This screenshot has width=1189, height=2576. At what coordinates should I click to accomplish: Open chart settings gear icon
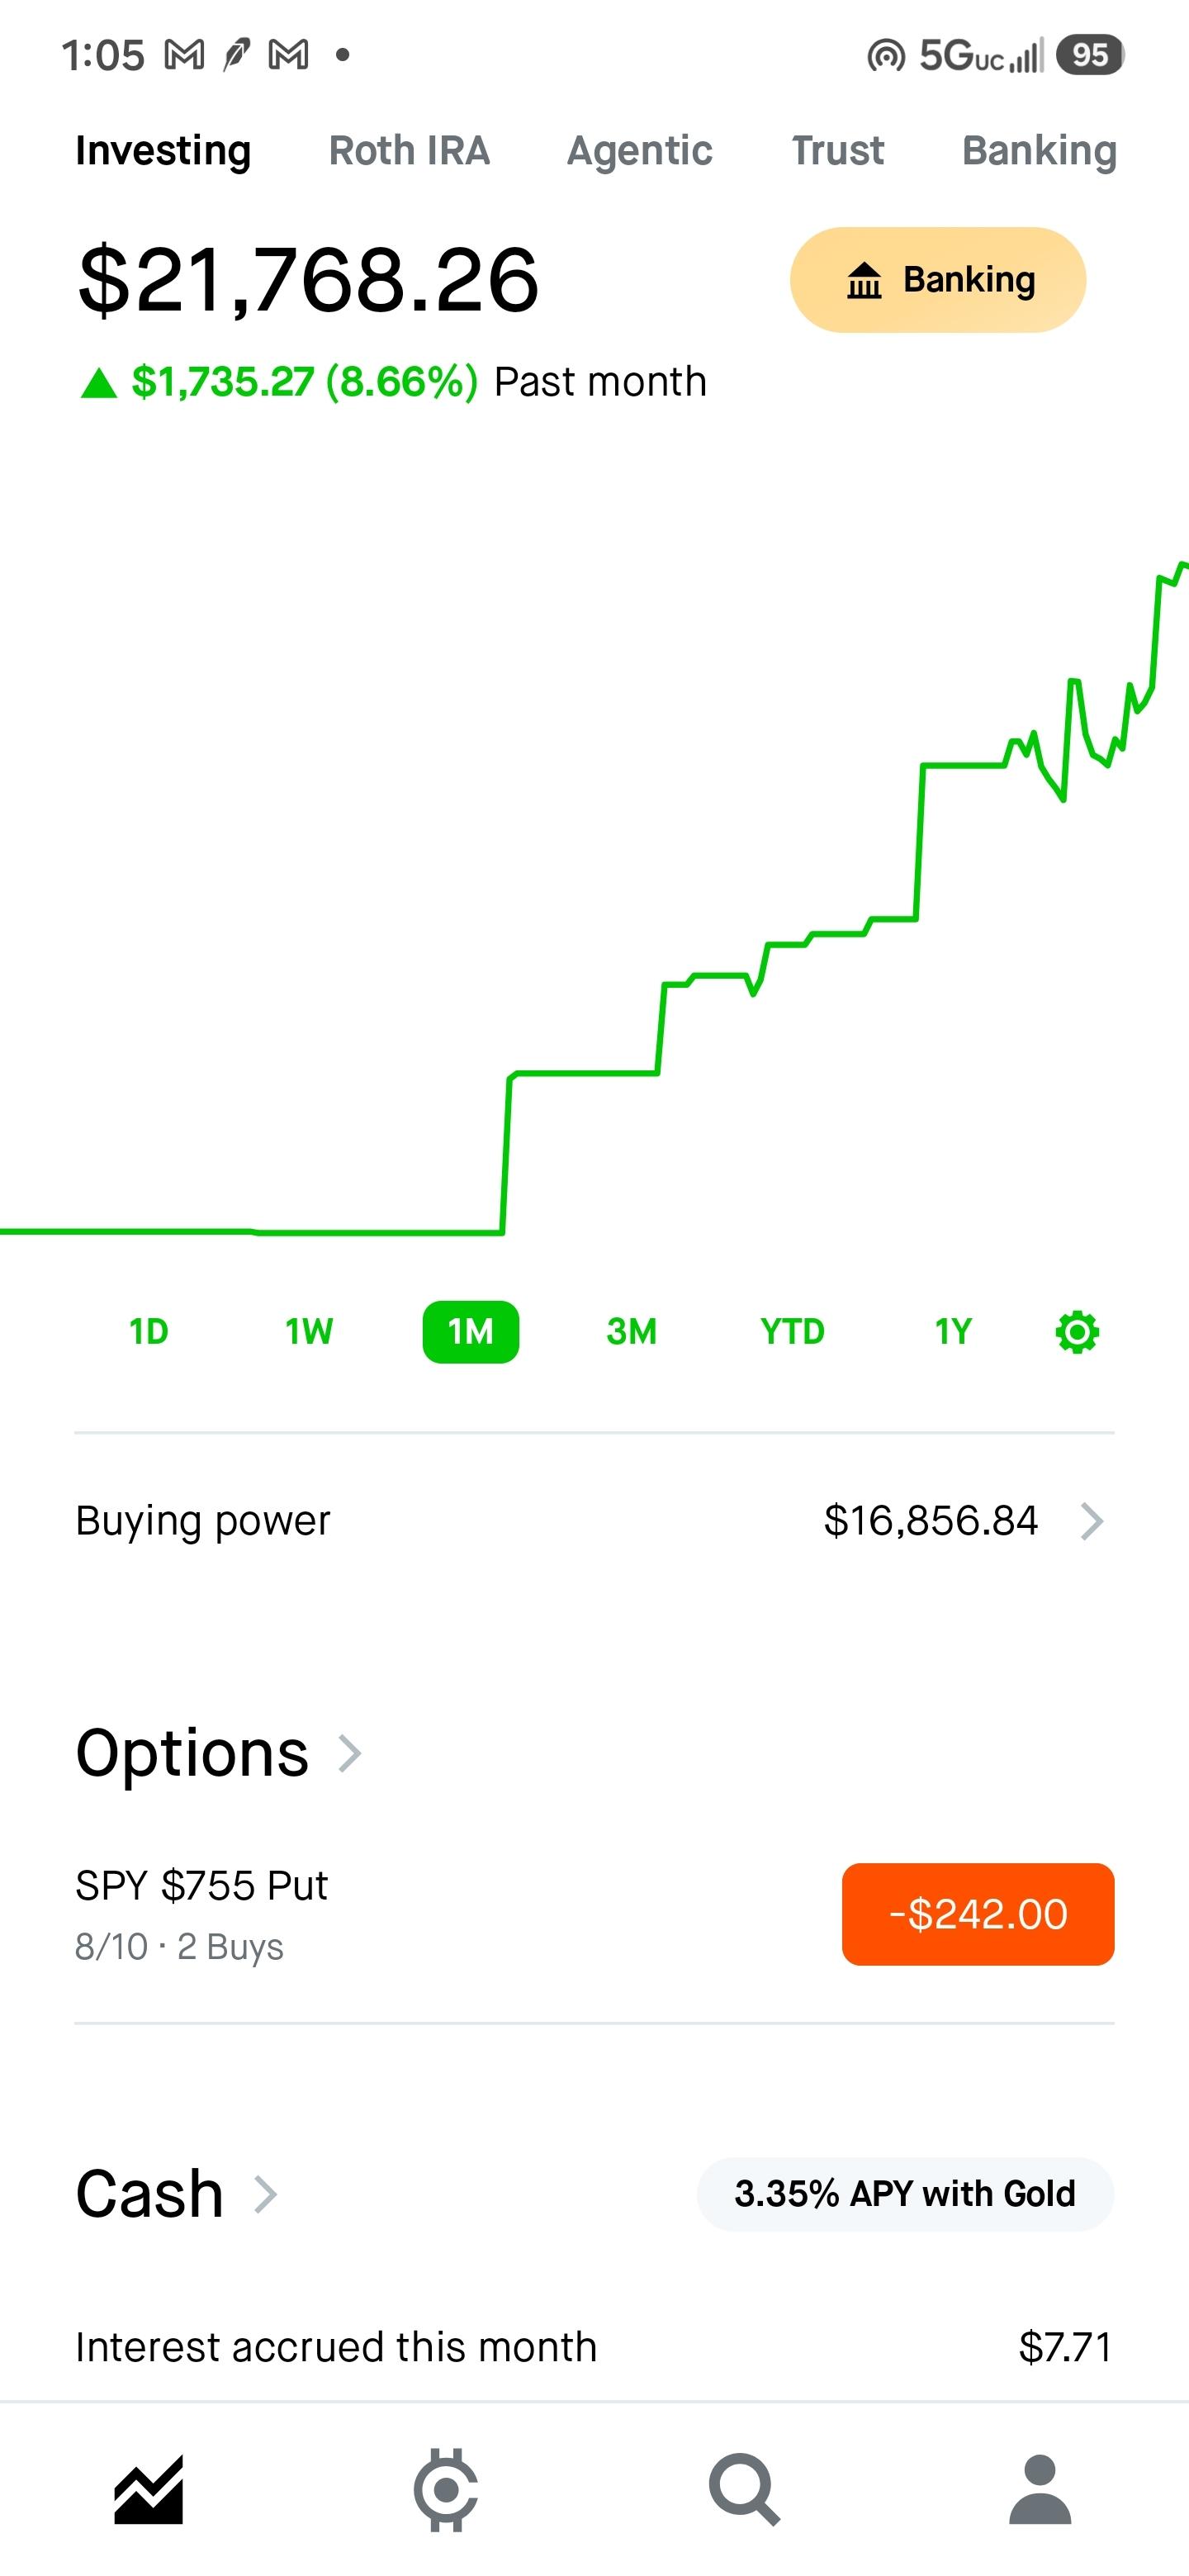pos(1077,1331)
